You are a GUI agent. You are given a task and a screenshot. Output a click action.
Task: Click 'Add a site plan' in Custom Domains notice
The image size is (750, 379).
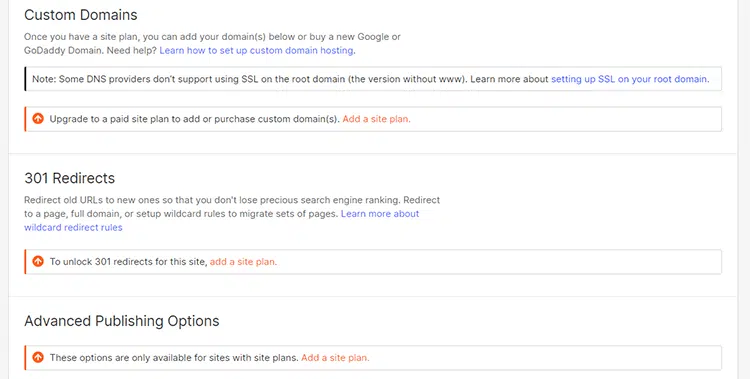(376, 119)
